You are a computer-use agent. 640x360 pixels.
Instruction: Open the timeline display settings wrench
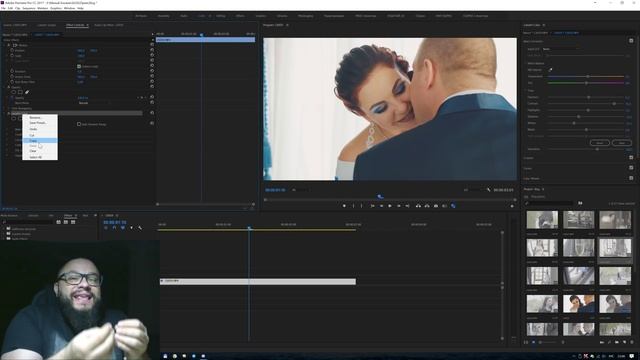(x=140, y=228)
